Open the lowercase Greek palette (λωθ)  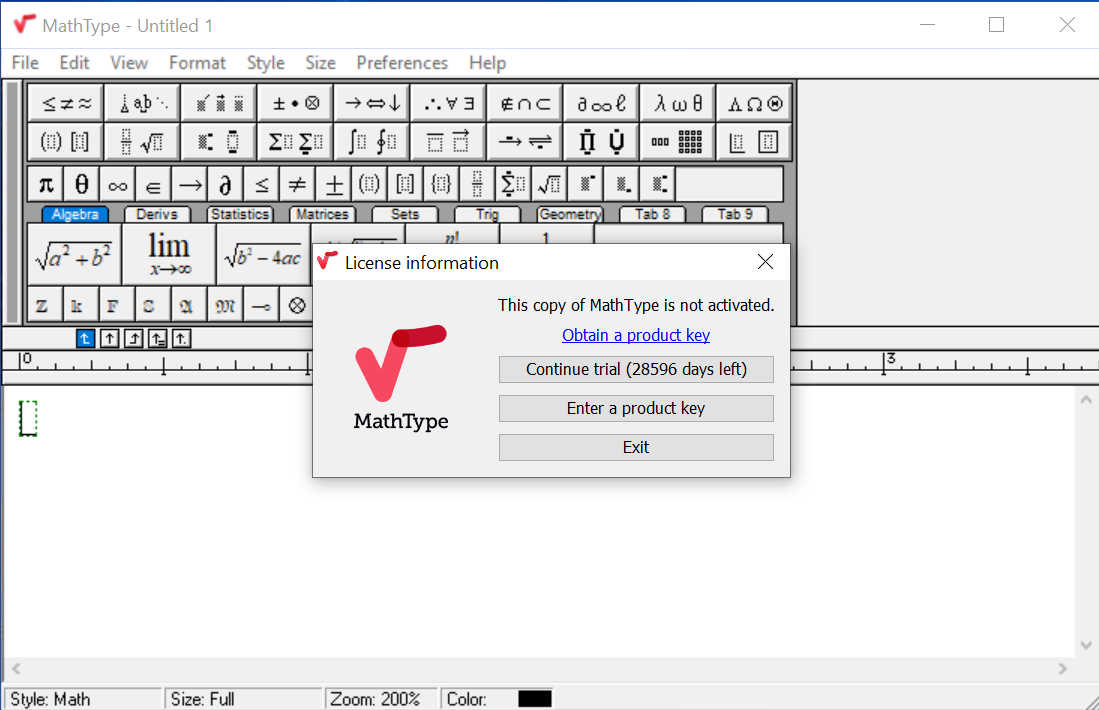(678, 104)
